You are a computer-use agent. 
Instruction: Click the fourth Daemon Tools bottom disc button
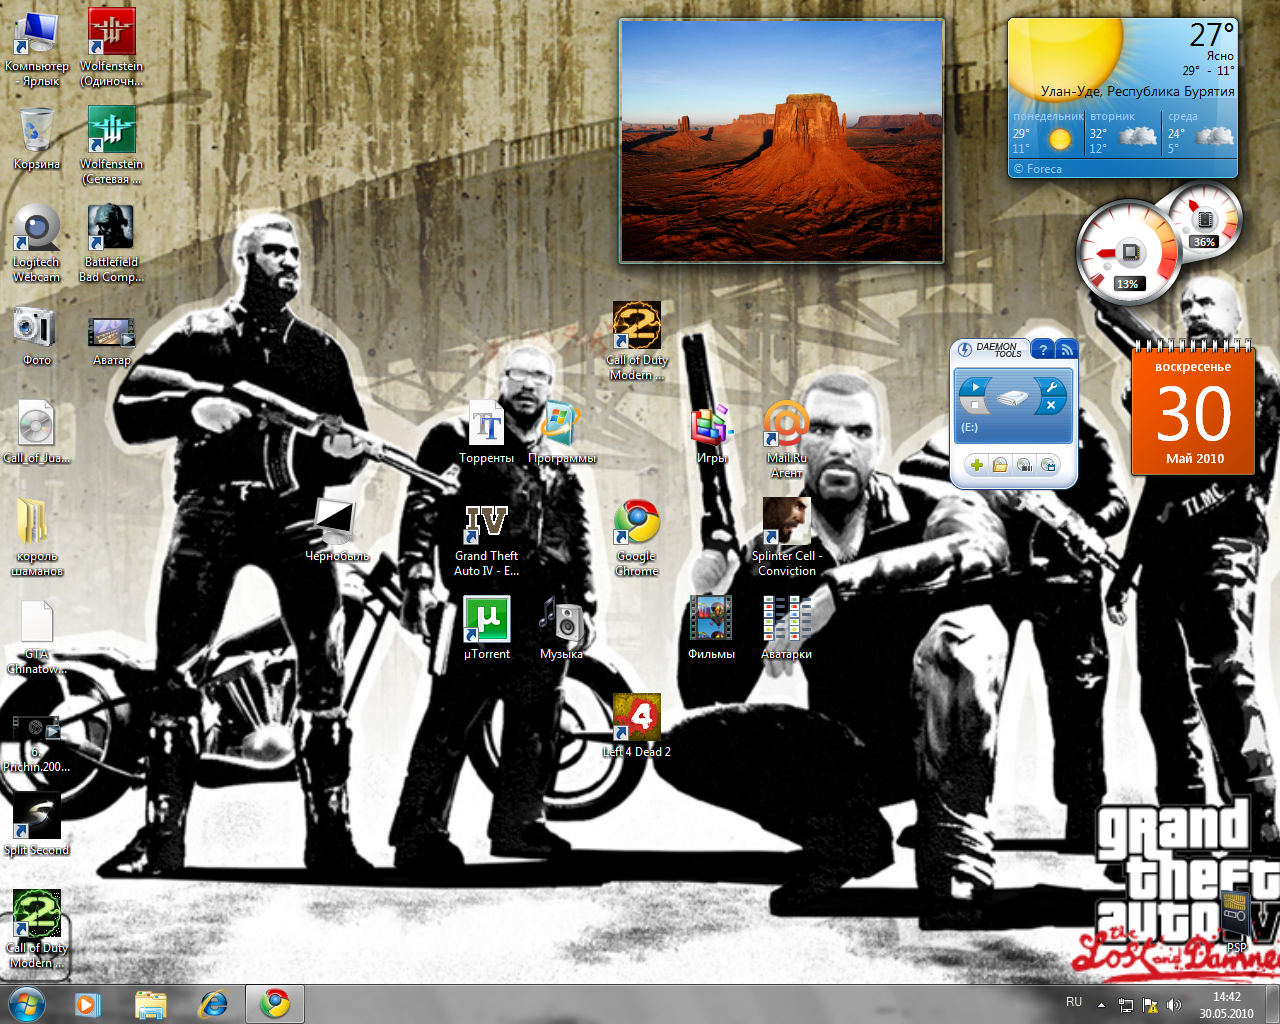(1048, 465)
